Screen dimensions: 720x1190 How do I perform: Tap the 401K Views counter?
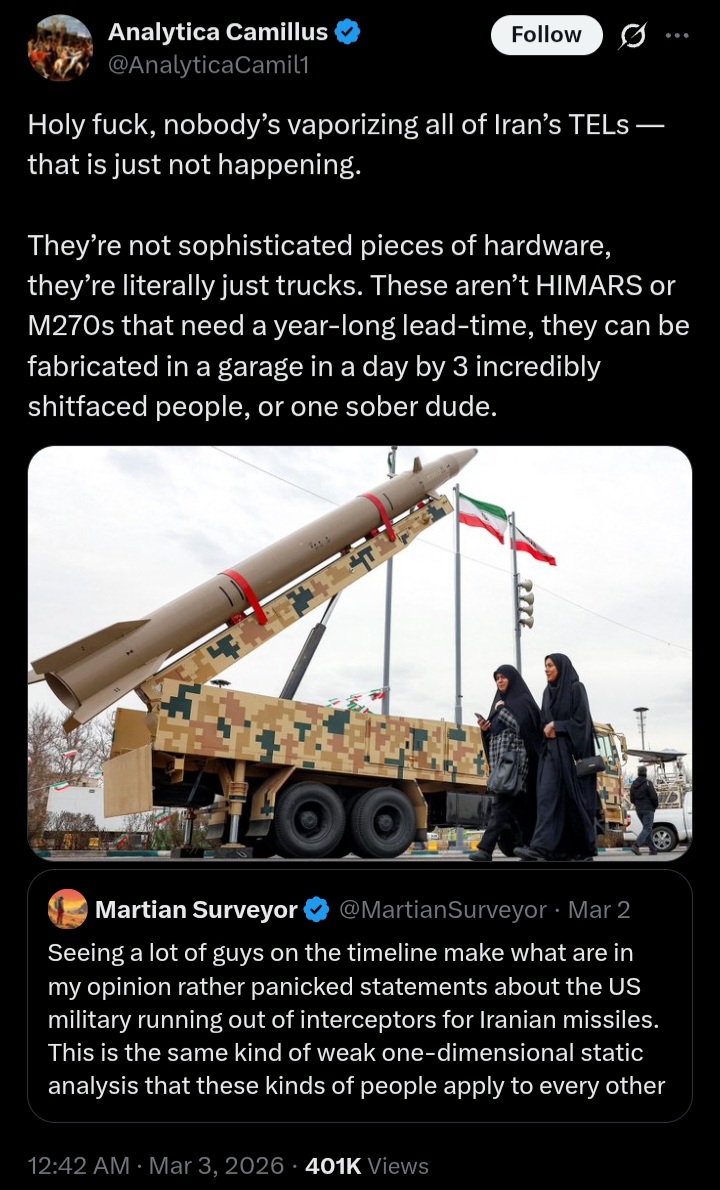point(366,1165)
